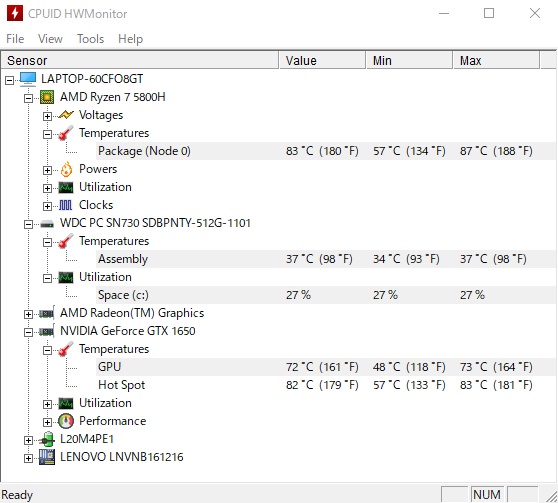Collapse the NVIDIA GeForce GTX 1650 node
558x503 pixels.
(x=28, y=332)
